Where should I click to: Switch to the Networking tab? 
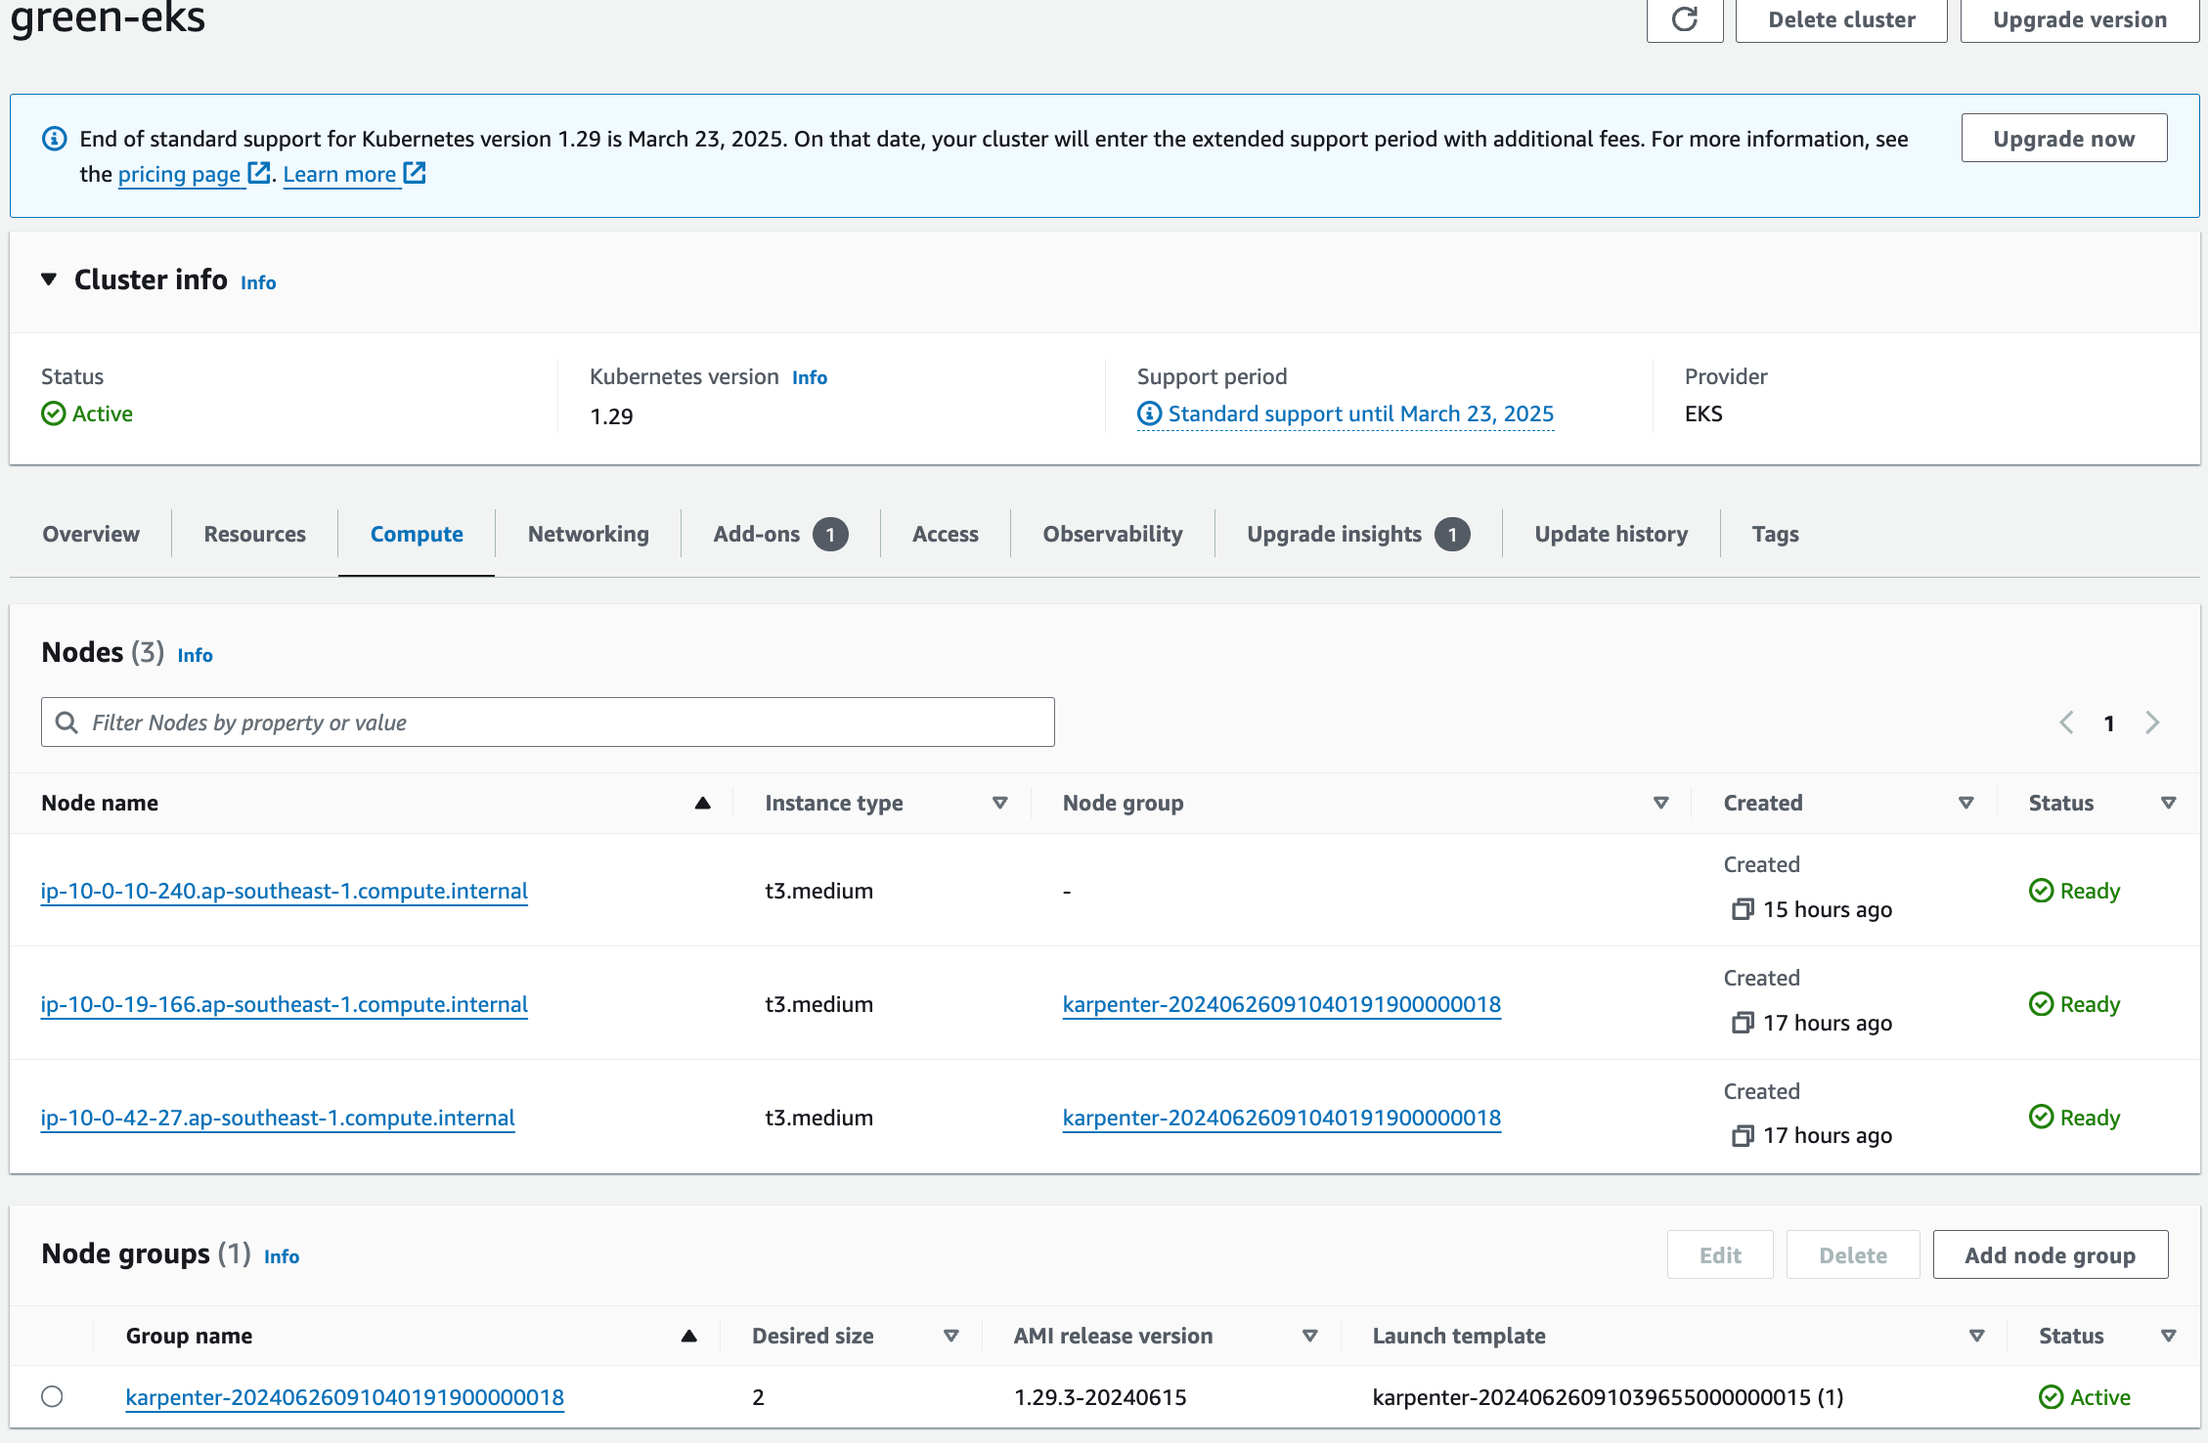[x=588, y=534]
